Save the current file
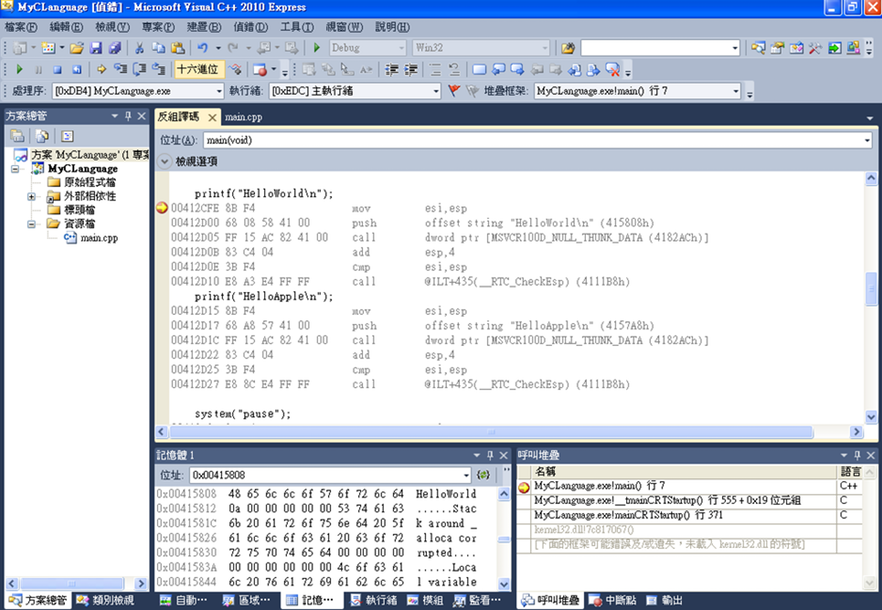This screenshot has height=610, width=882. [x=96, y=48]
